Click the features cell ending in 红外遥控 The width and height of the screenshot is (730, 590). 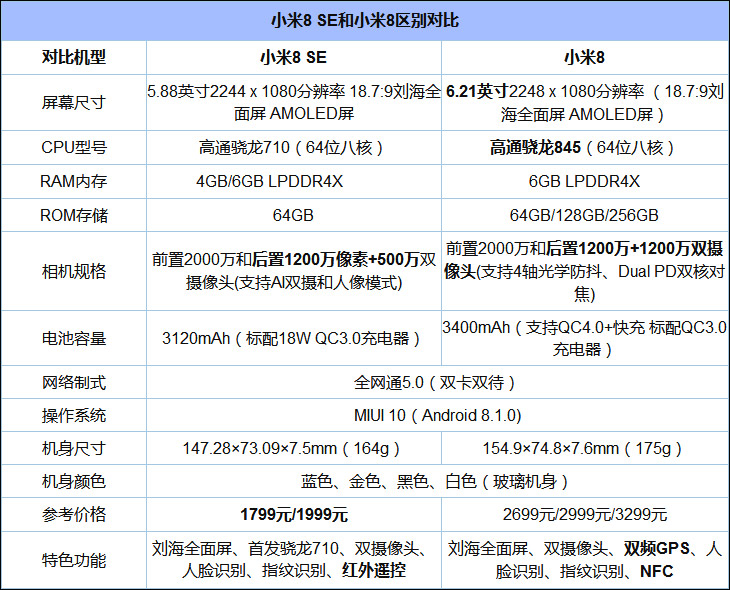point(294,560)
